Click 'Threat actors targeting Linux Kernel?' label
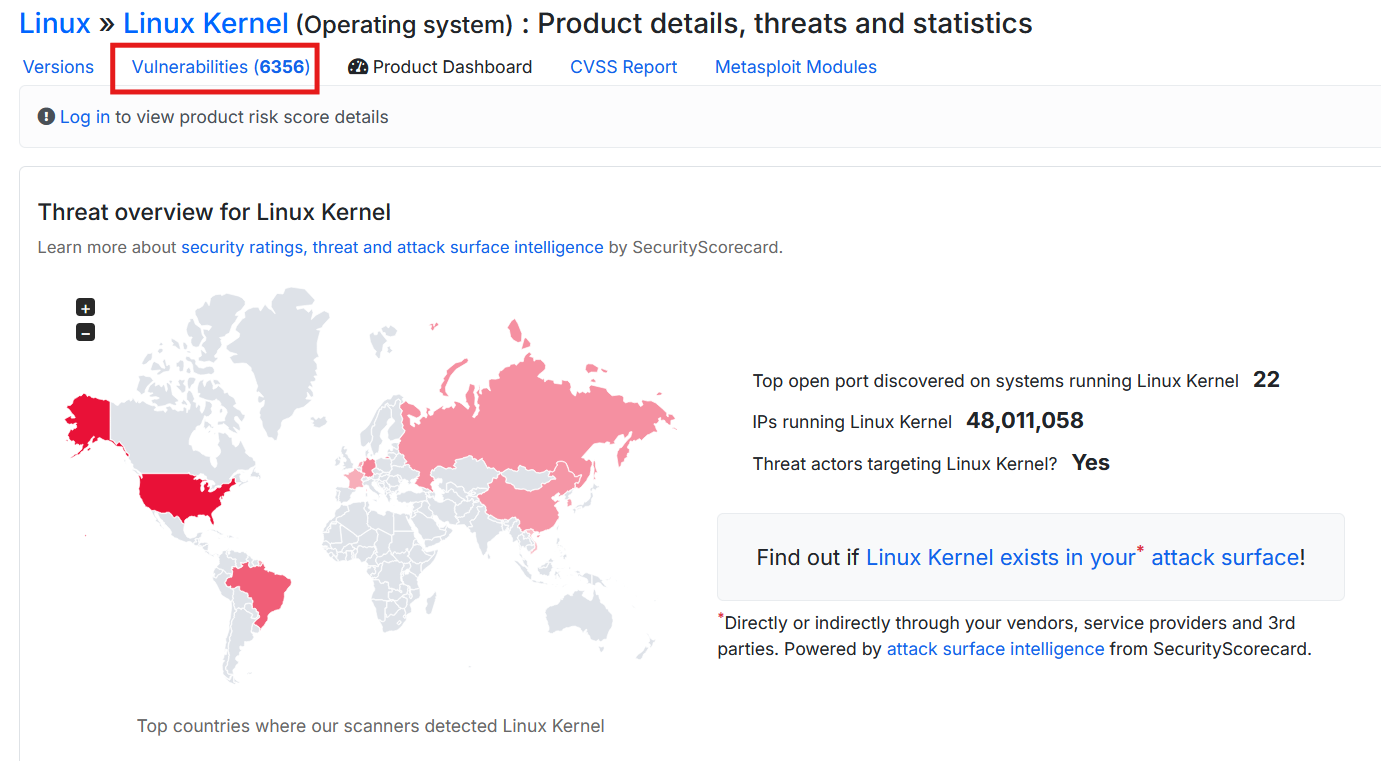 [x=905, y=464]
